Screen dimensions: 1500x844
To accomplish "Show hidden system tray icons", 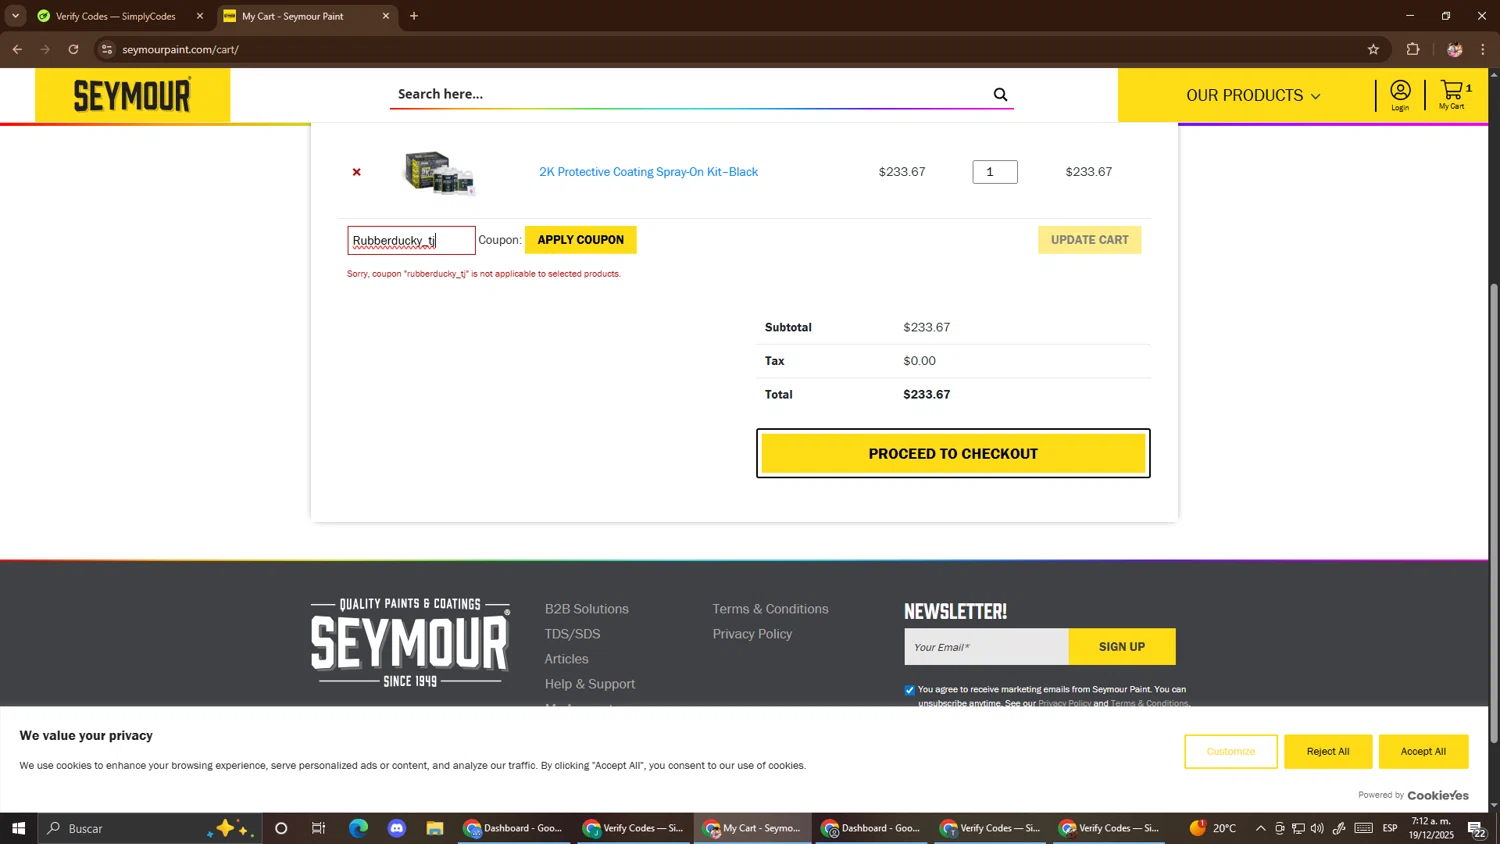I will pos(1260,828).
